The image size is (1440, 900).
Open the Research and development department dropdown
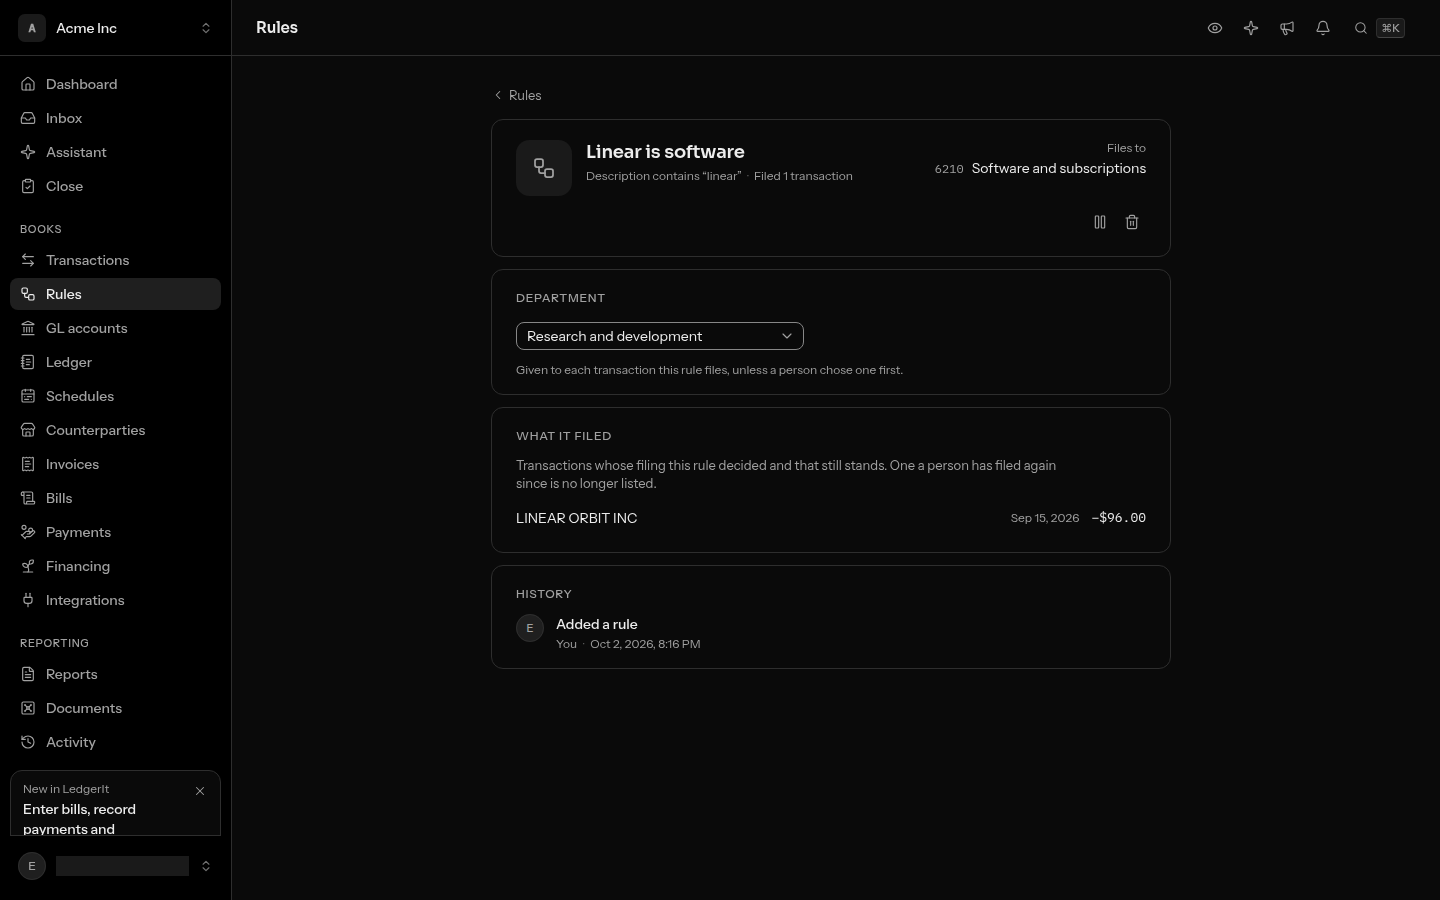pyautogui.click(x=660, y=336)
